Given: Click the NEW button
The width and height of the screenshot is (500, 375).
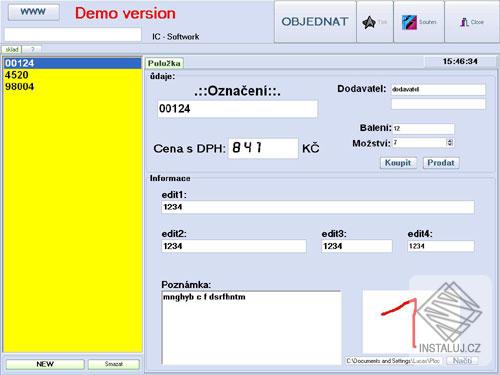Looking at the screenshot, I should tap(45, 364).
